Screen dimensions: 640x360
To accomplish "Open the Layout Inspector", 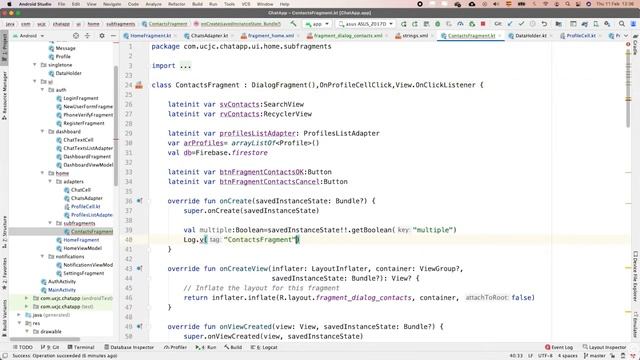I will point(604,347).
